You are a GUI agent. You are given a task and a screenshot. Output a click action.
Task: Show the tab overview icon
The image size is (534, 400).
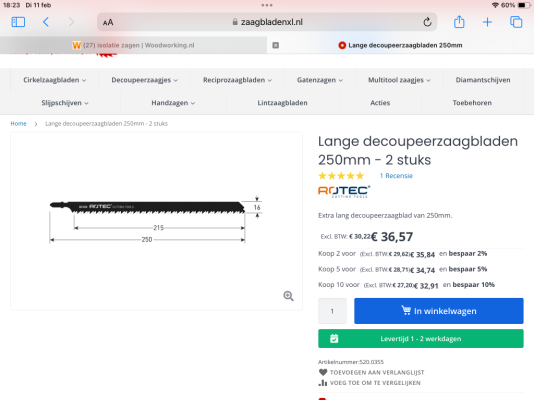coord(516,22)
